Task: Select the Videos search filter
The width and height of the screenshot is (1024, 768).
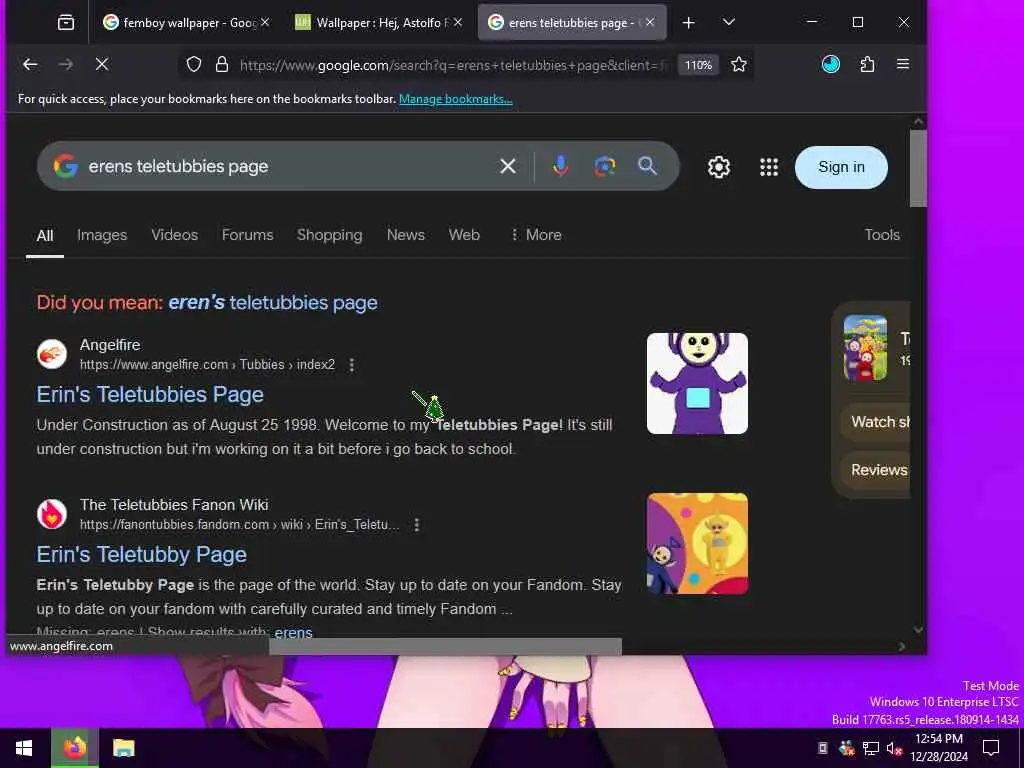Action: point(174,235)
